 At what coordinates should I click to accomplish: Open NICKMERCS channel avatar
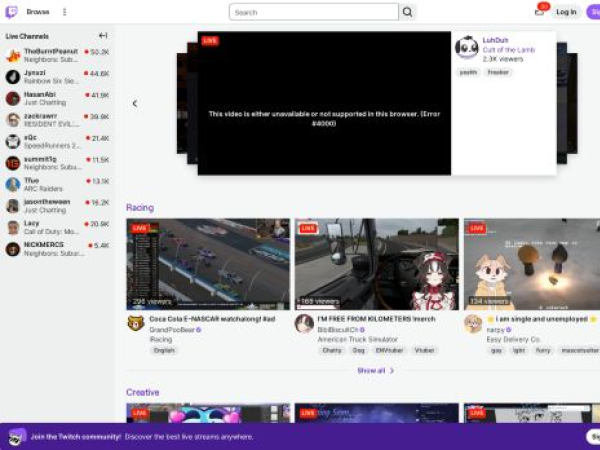click(x=13, y=249)
